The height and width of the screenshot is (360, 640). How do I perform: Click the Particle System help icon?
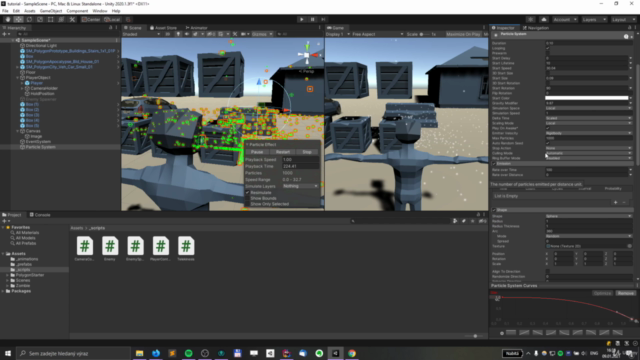626,36
